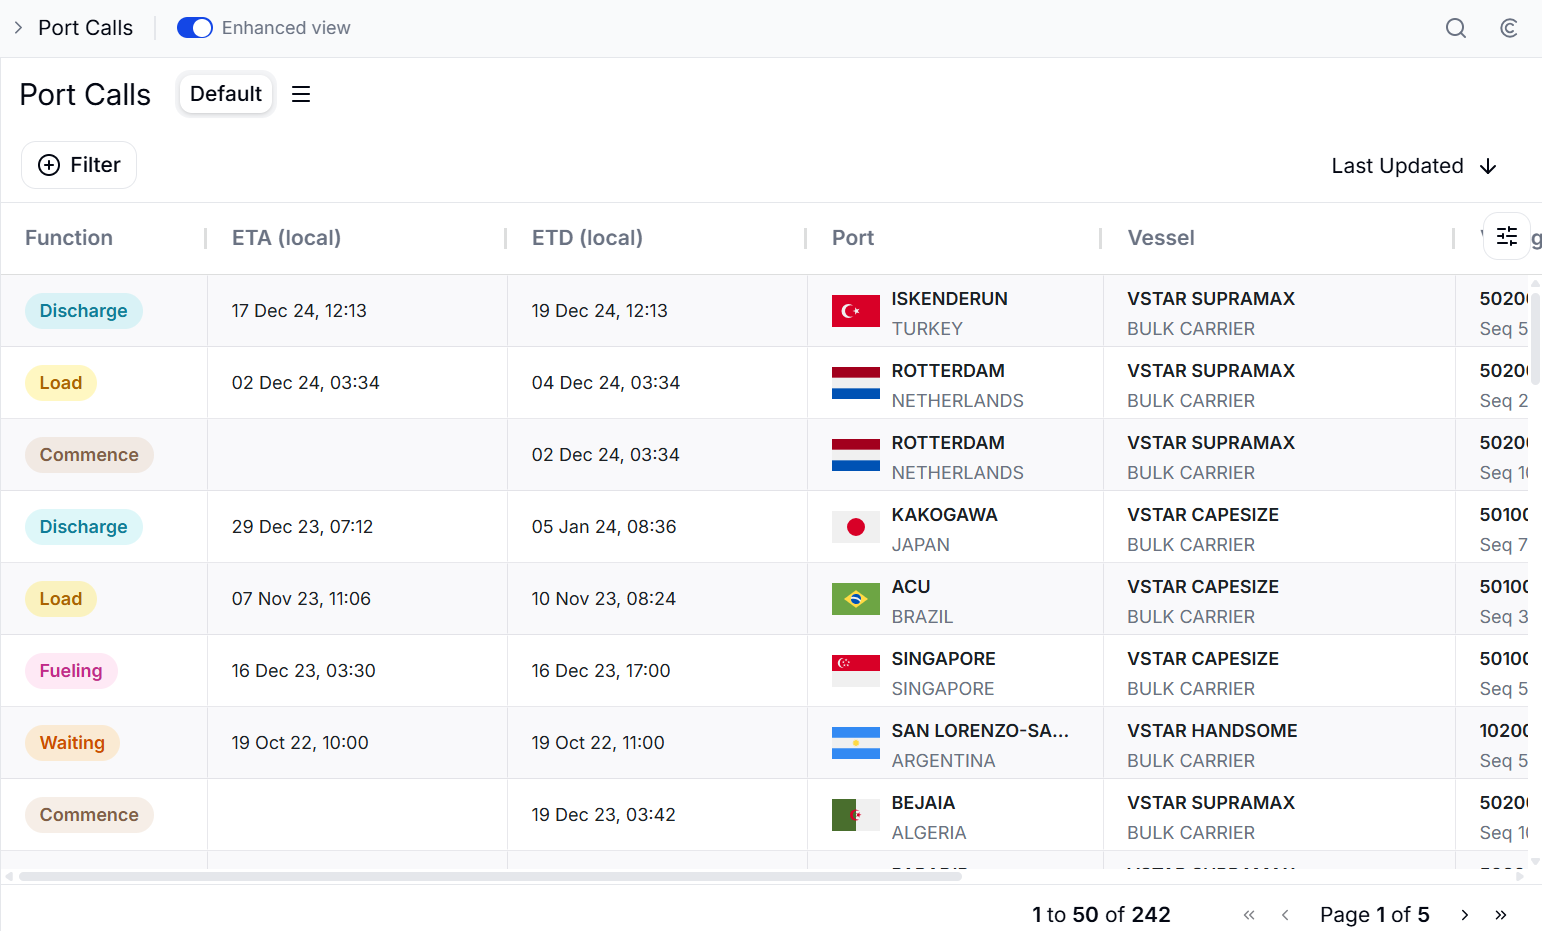Open the Last Updated sort dropdown

point(1414,166)
